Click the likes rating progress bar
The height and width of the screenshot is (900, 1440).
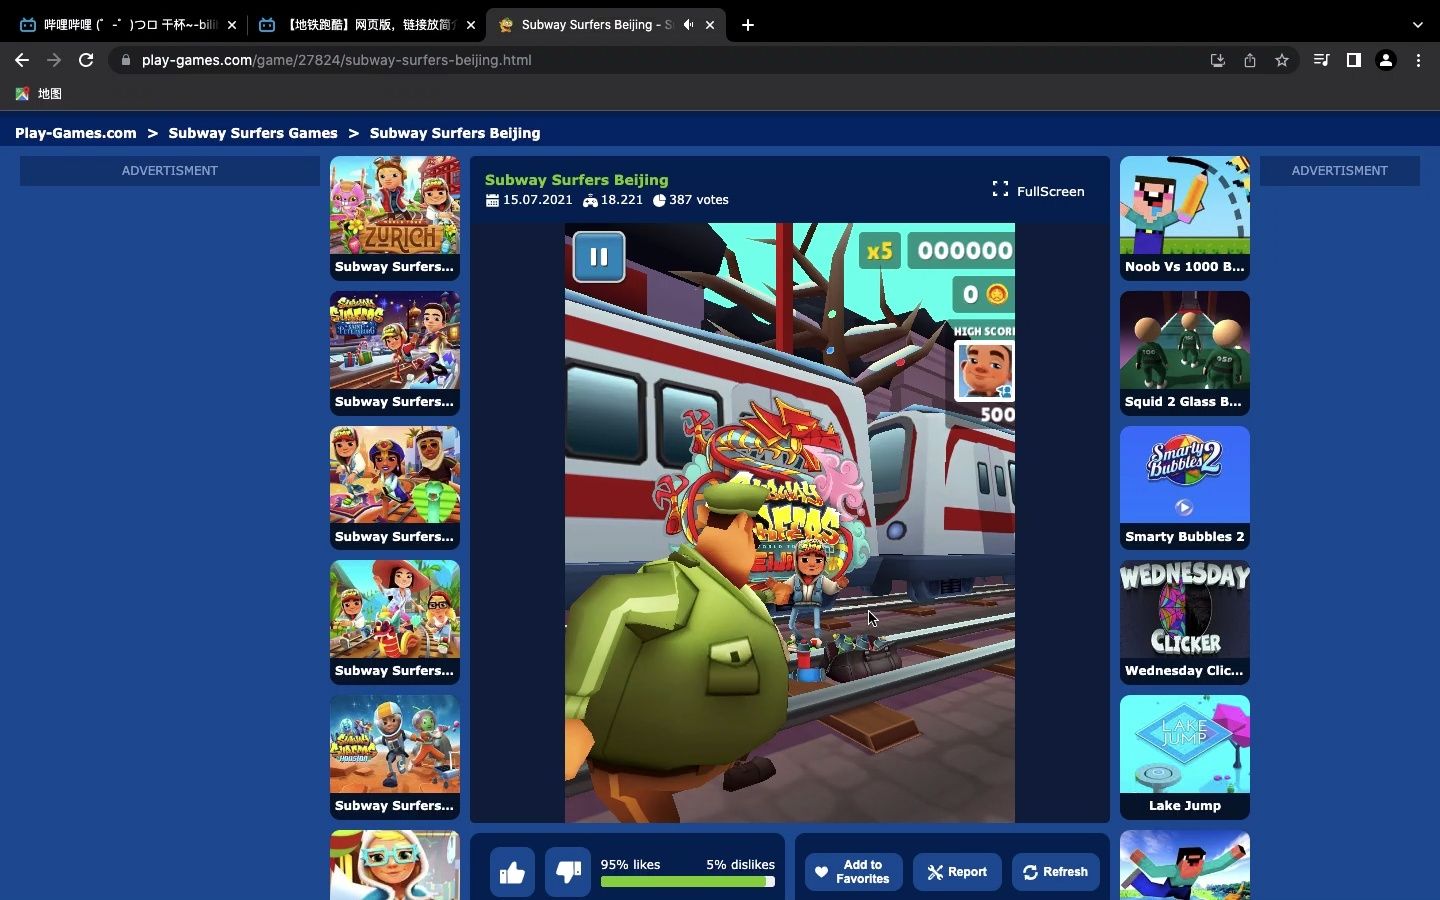click(688, 882)
